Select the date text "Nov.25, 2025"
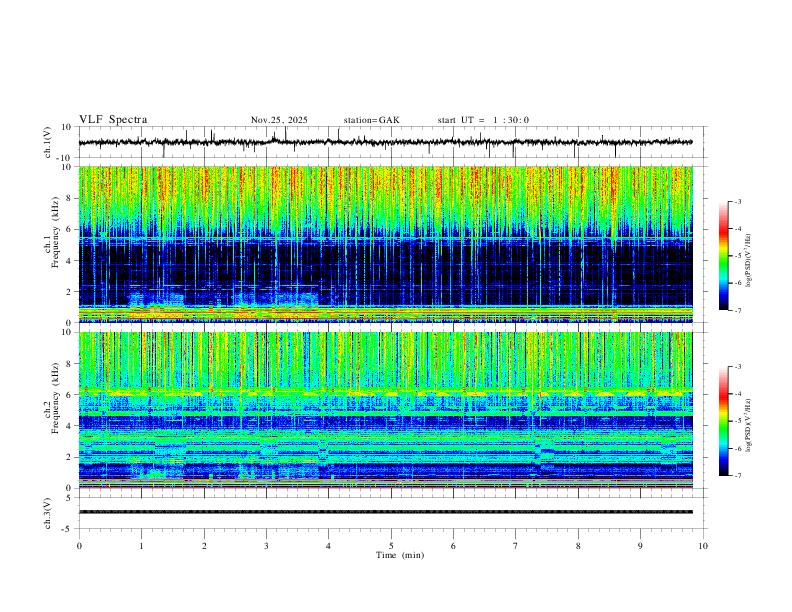This screenshot has height=612, width=792. tap(279, 120)
